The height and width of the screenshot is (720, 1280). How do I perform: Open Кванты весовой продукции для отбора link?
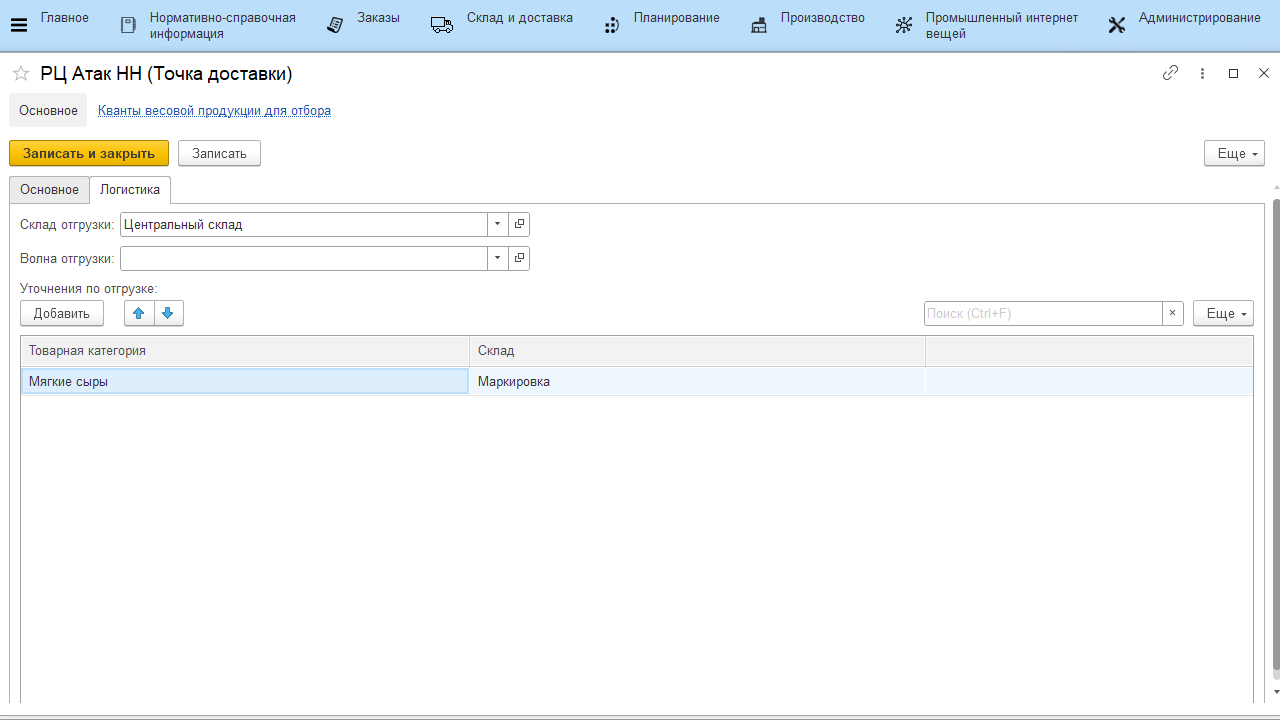[214, 111]
